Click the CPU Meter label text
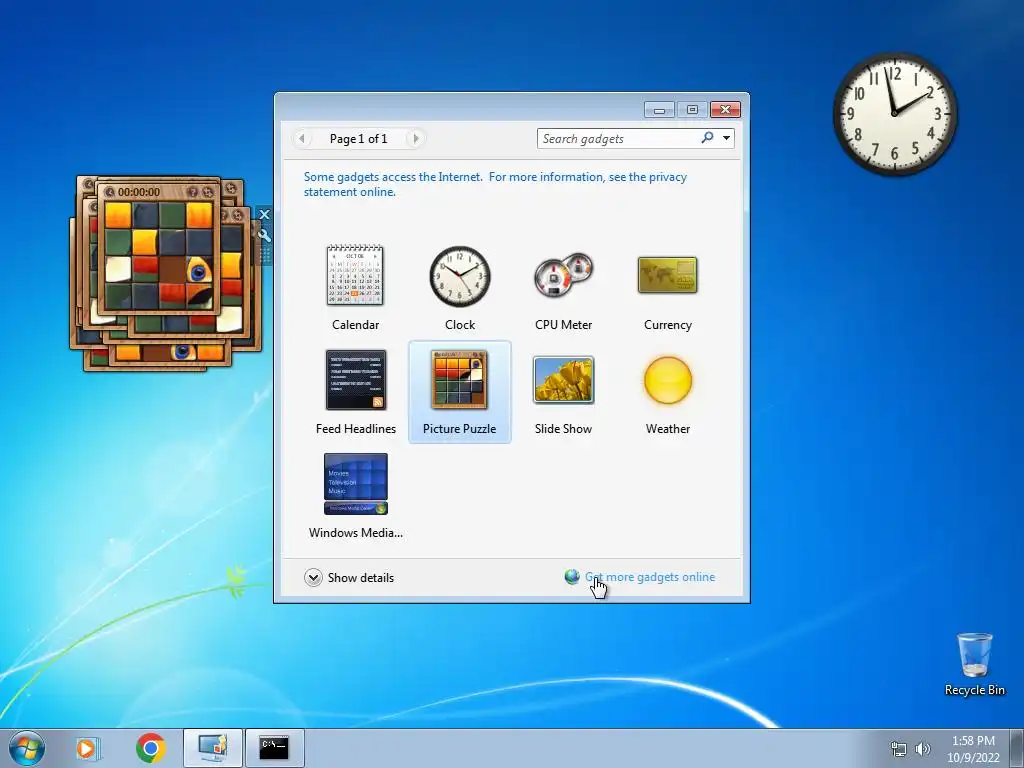1024x768 pixels. [x=563, y=325]
